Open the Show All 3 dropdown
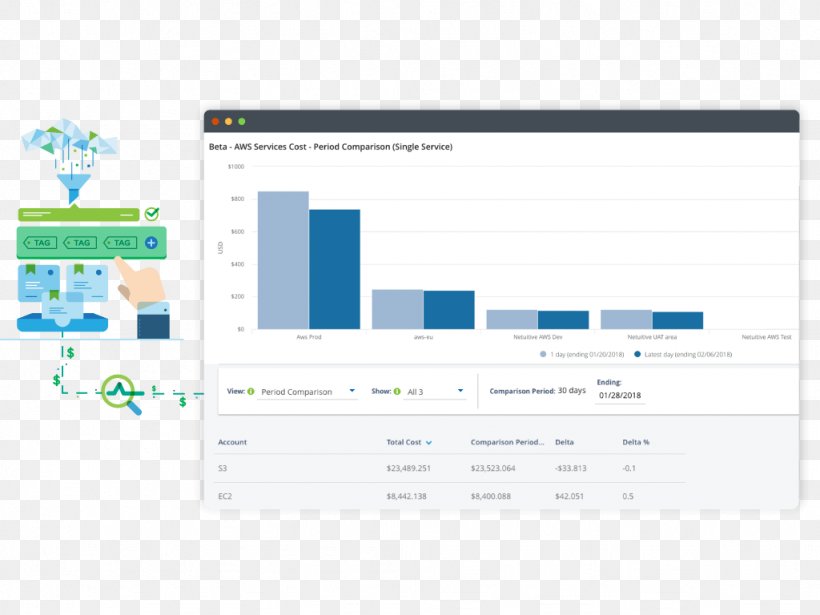820x615 pixels. (435, 392)
